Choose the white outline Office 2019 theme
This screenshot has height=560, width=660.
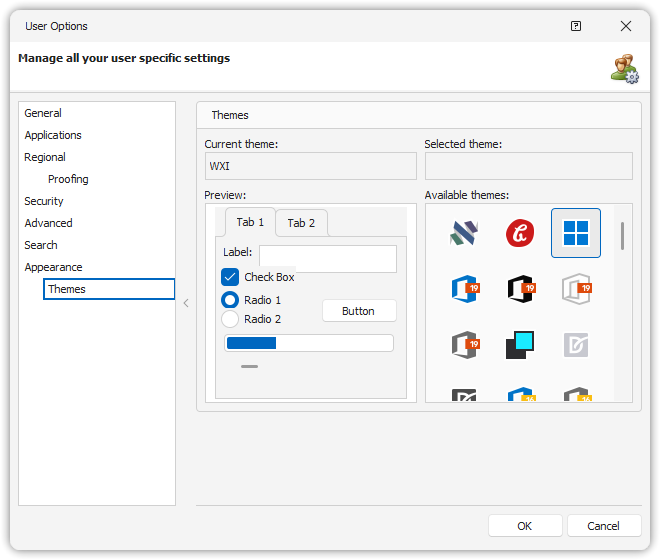click(x=576, y=289)
